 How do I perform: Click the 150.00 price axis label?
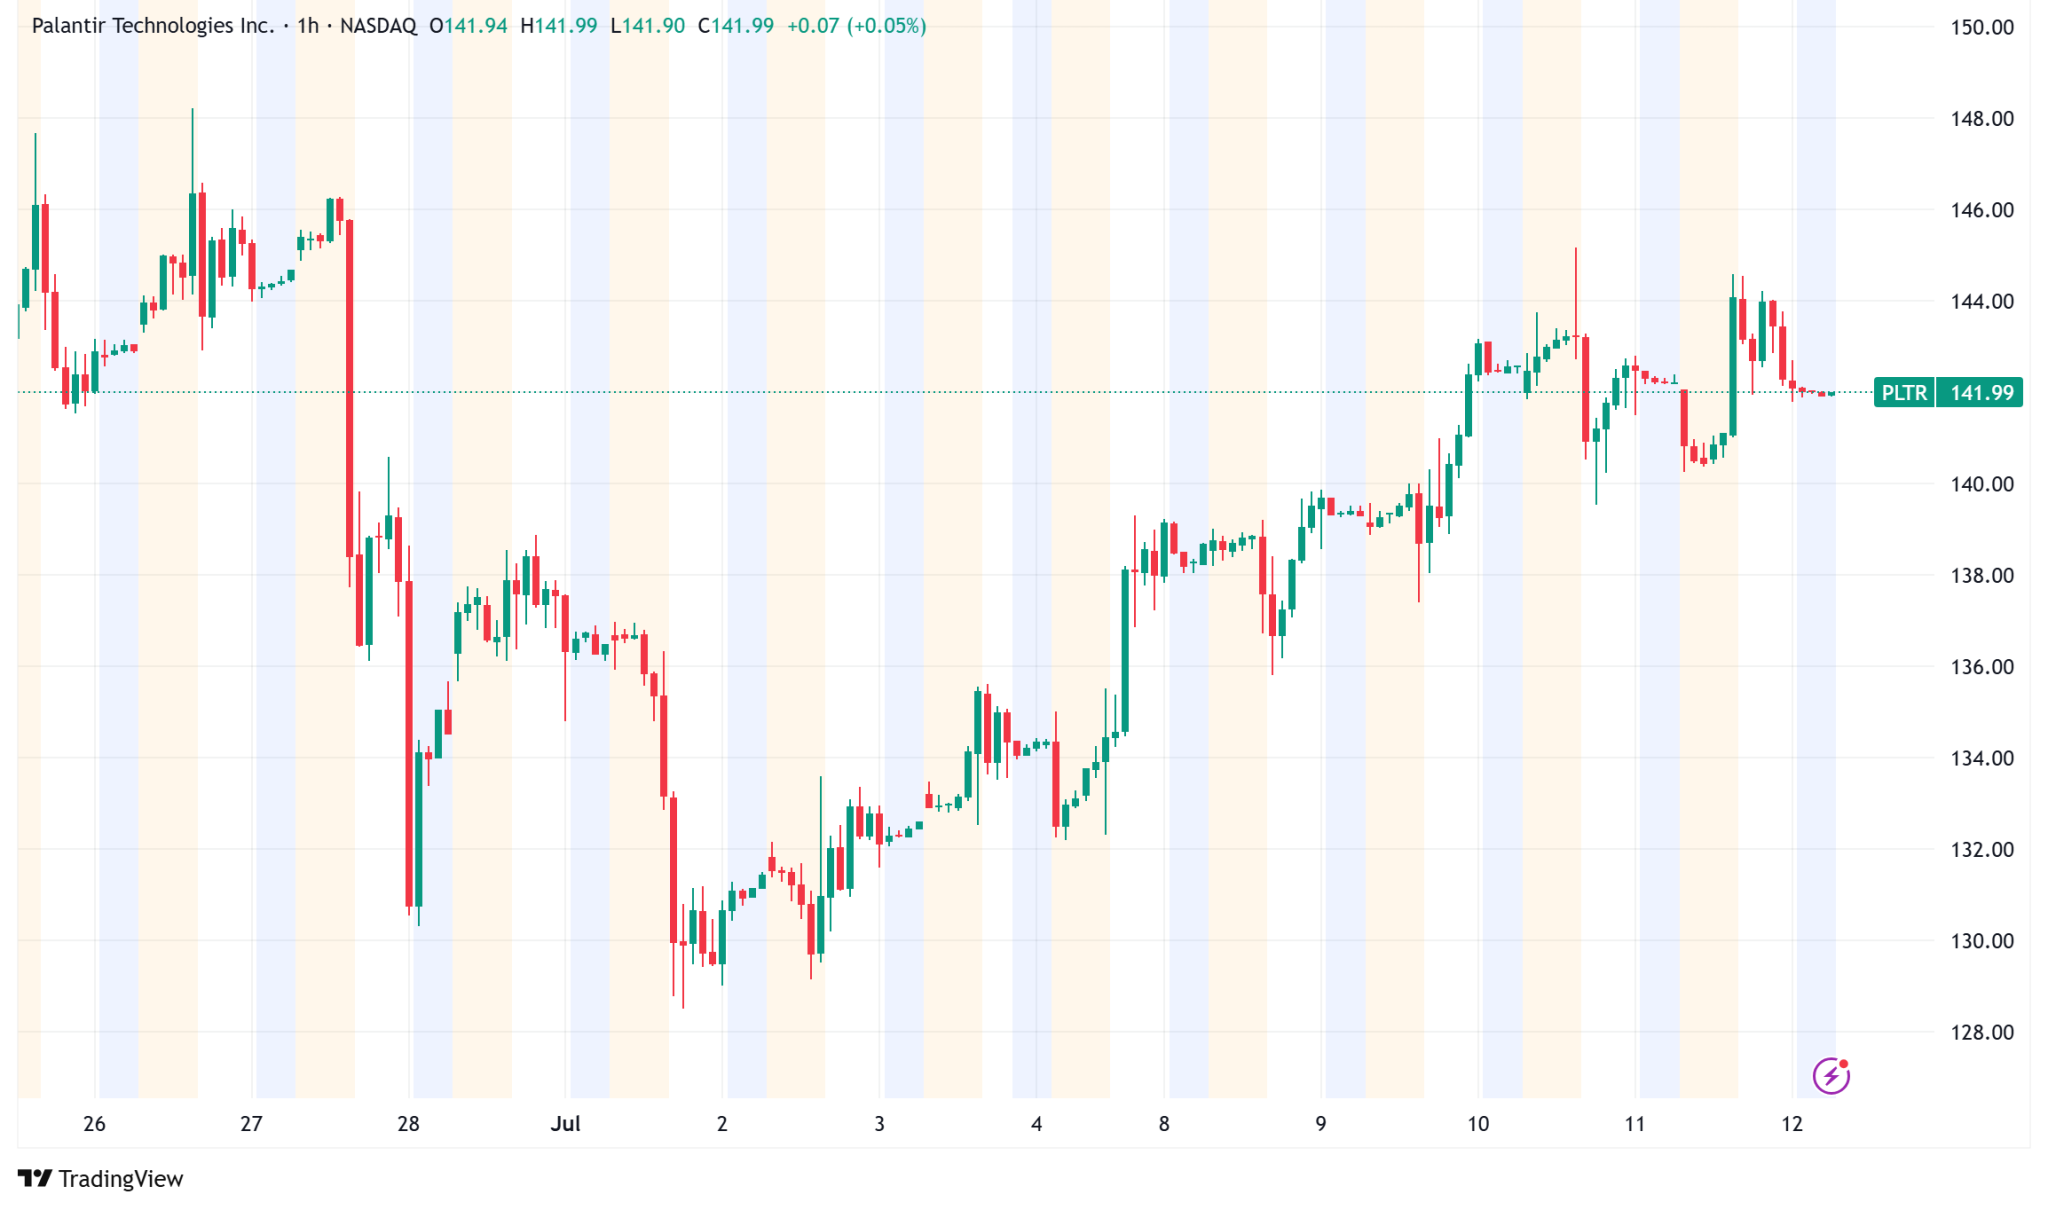pos(1981,27)
